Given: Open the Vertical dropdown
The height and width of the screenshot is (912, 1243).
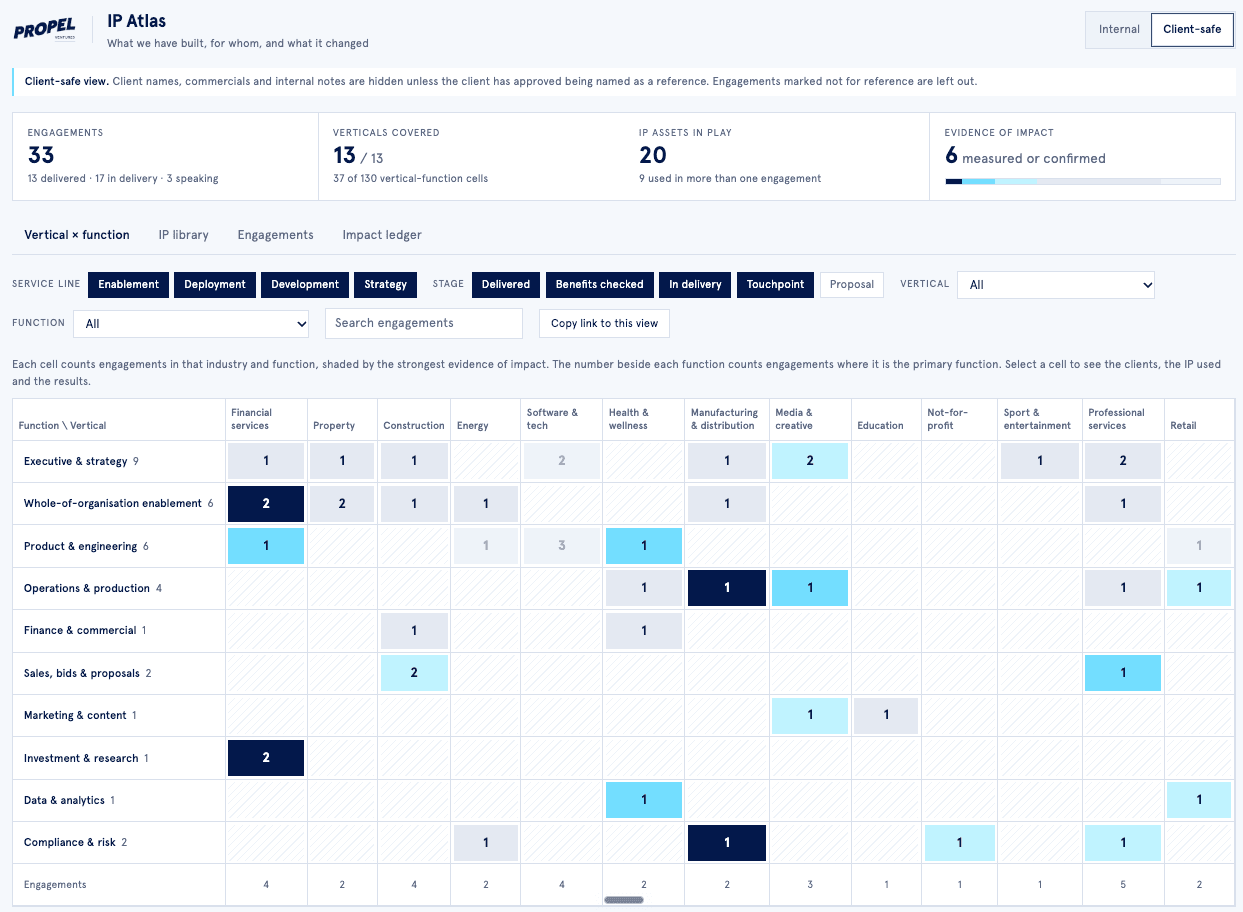Looking at the screenshot, I should click(1056, 284).
